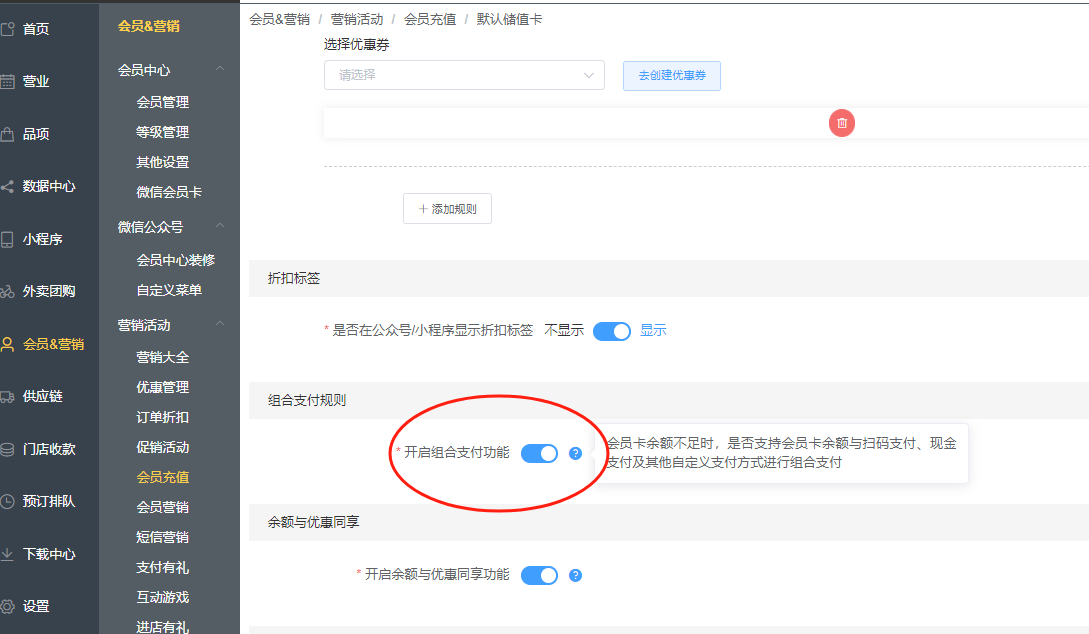Click 添加规则 button

click(x=447, y=208)
